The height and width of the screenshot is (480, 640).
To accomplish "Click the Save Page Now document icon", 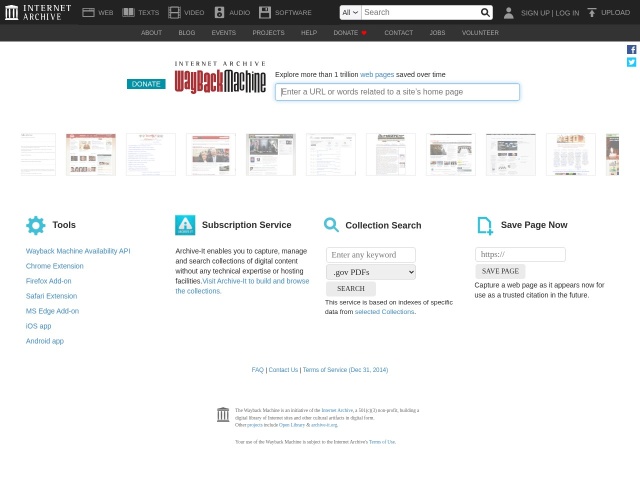I will point(485,226).
